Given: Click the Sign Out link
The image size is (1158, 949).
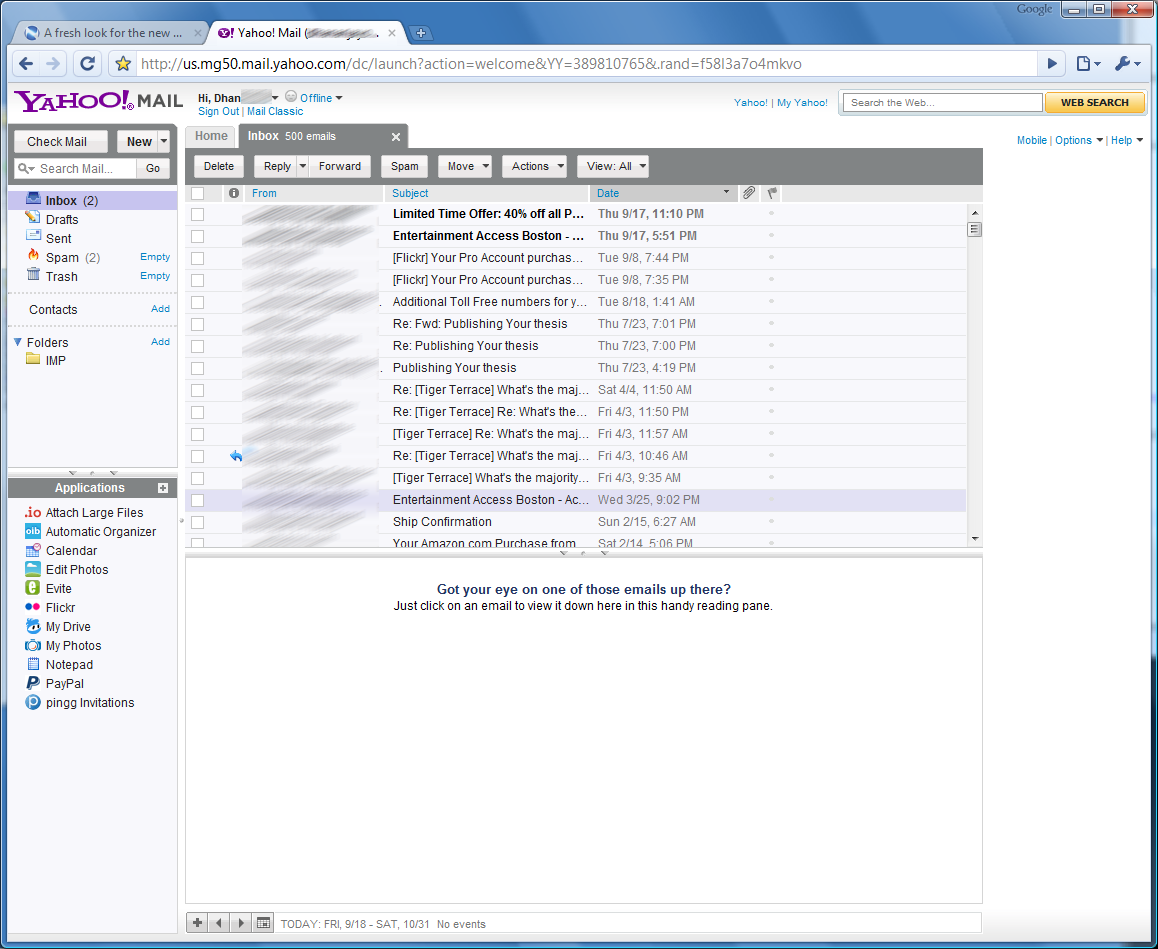Looking at the screenshot, I should click(219, 112).
